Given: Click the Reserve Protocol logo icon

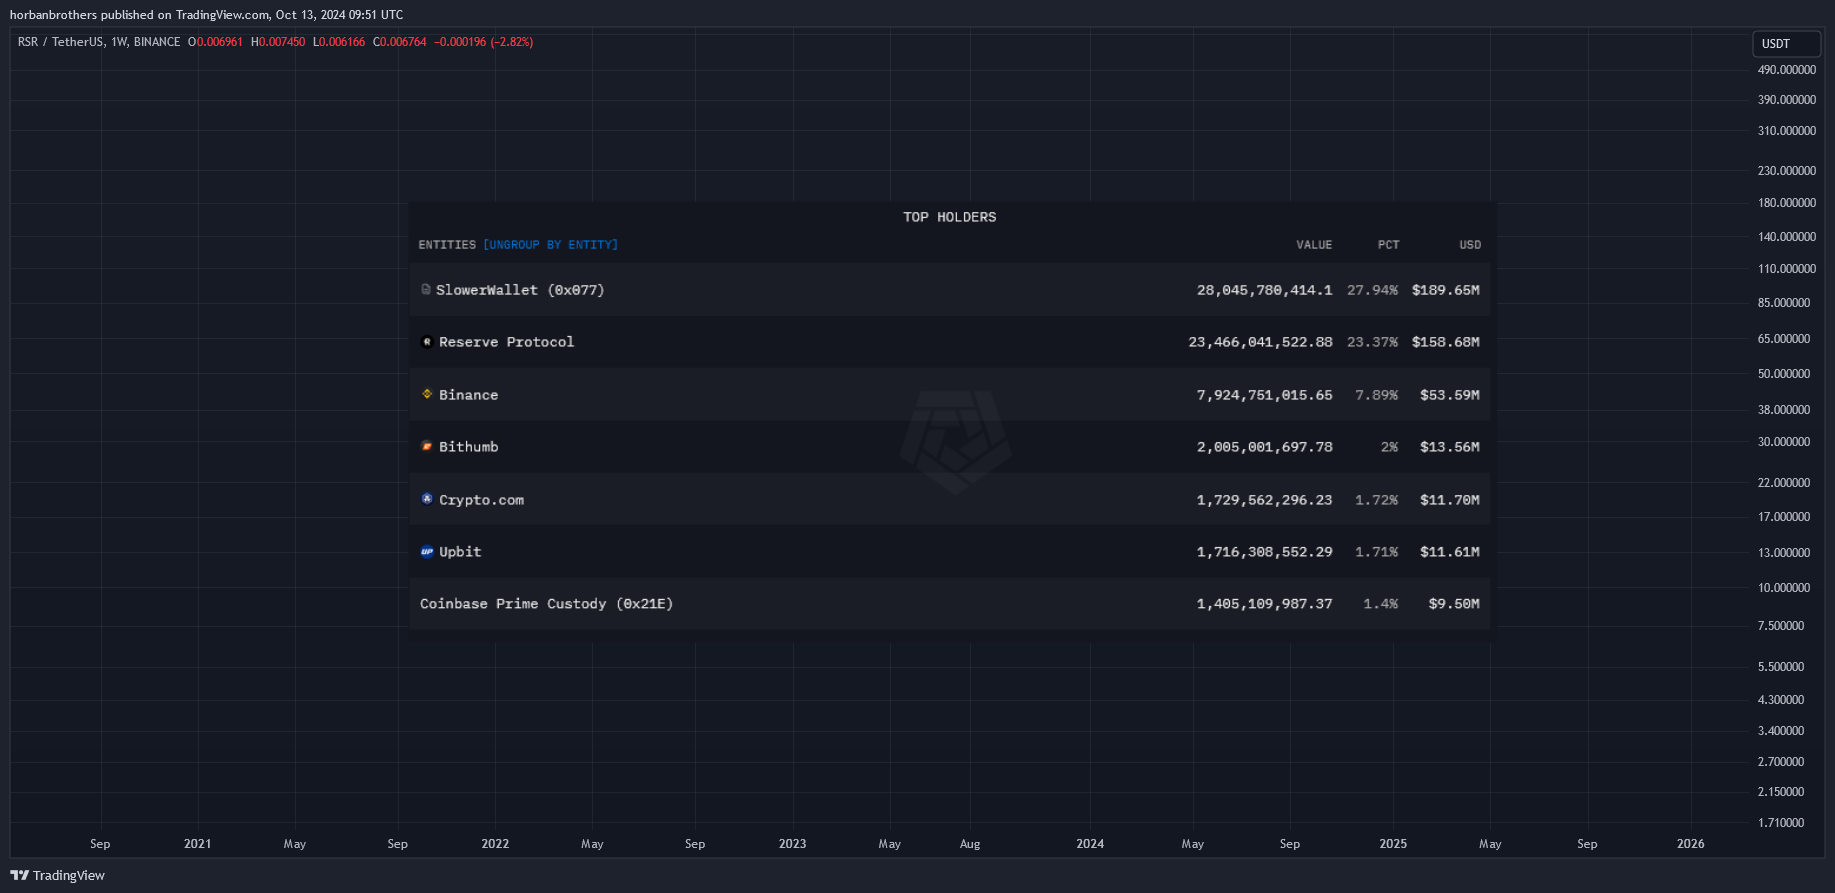Looking at the screenshot, I should point(427,342).
